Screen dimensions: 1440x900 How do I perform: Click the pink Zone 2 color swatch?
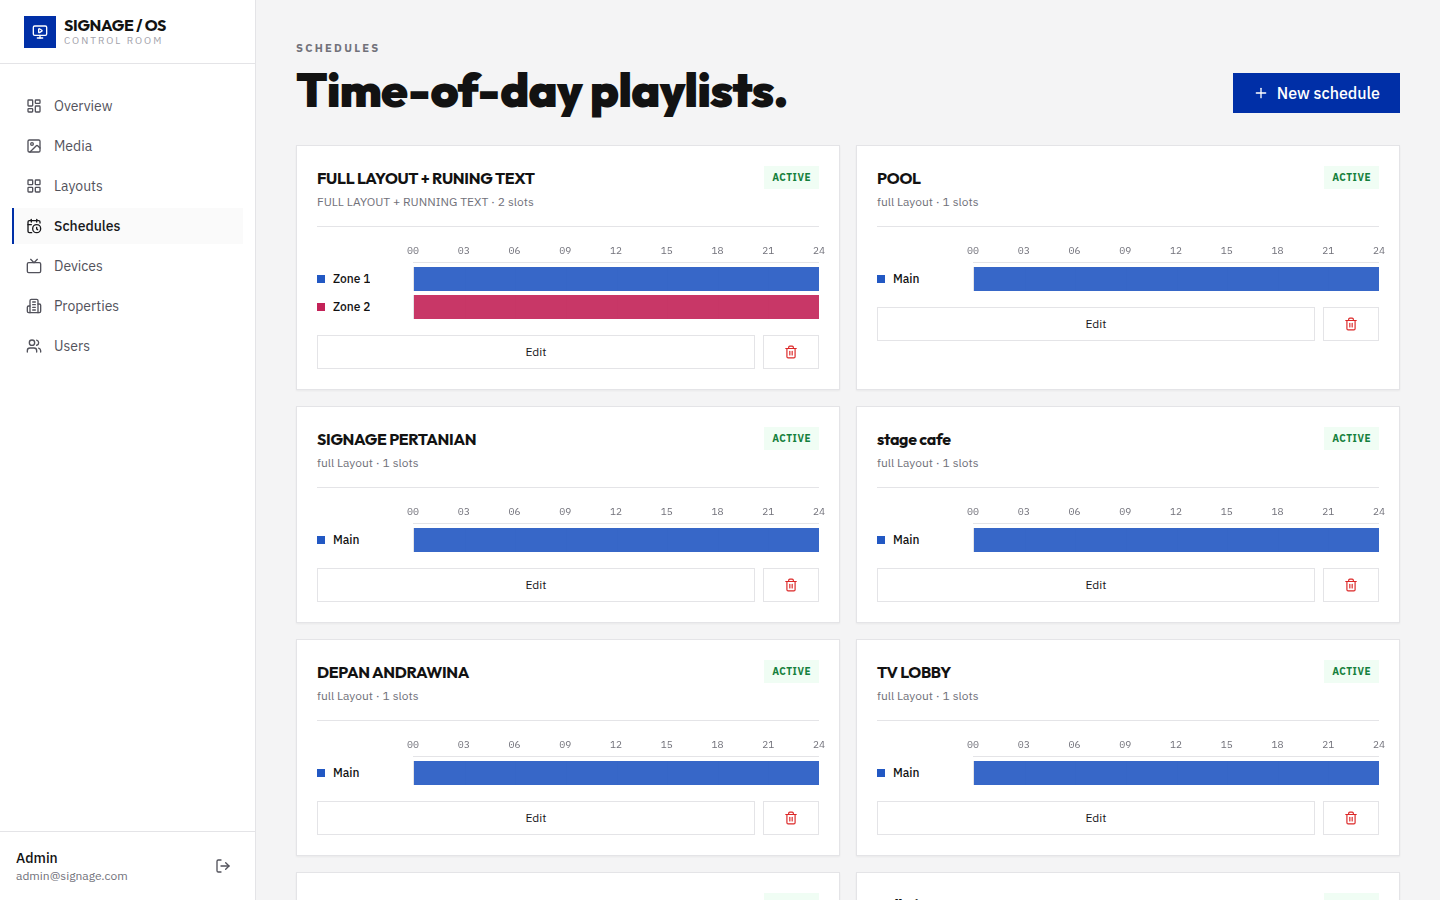[x=321, y=307]
